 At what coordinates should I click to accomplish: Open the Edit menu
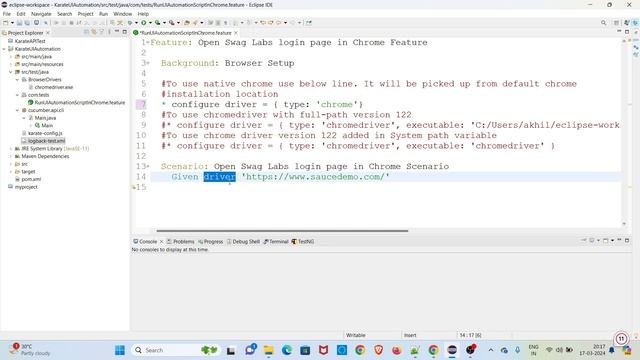21,14
